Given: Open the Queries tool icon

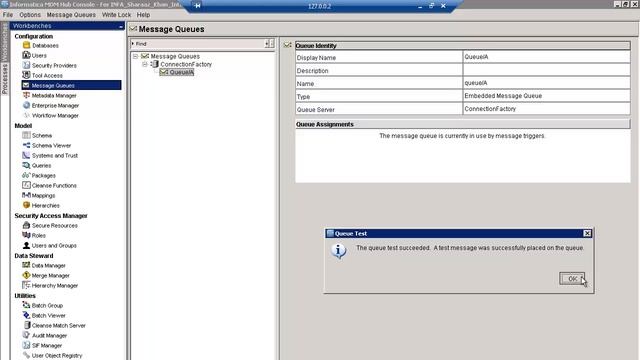Looking at the screenshot, I should point(27,165).
